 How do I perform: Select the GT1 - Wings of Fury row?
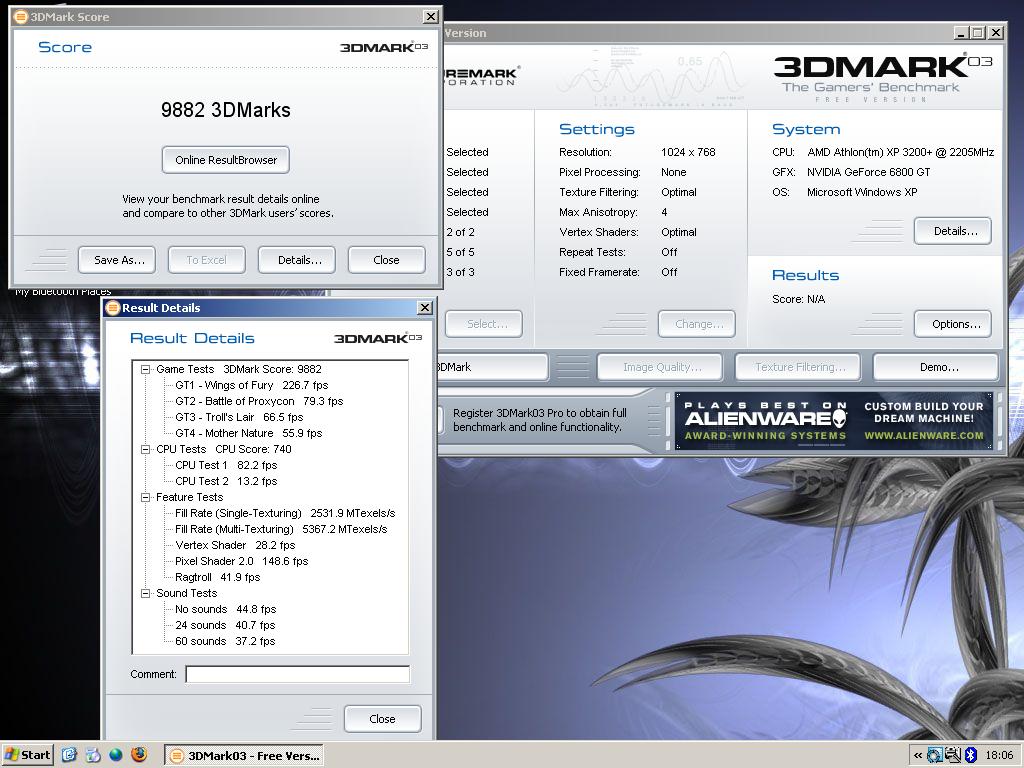(x=251, y=385)
